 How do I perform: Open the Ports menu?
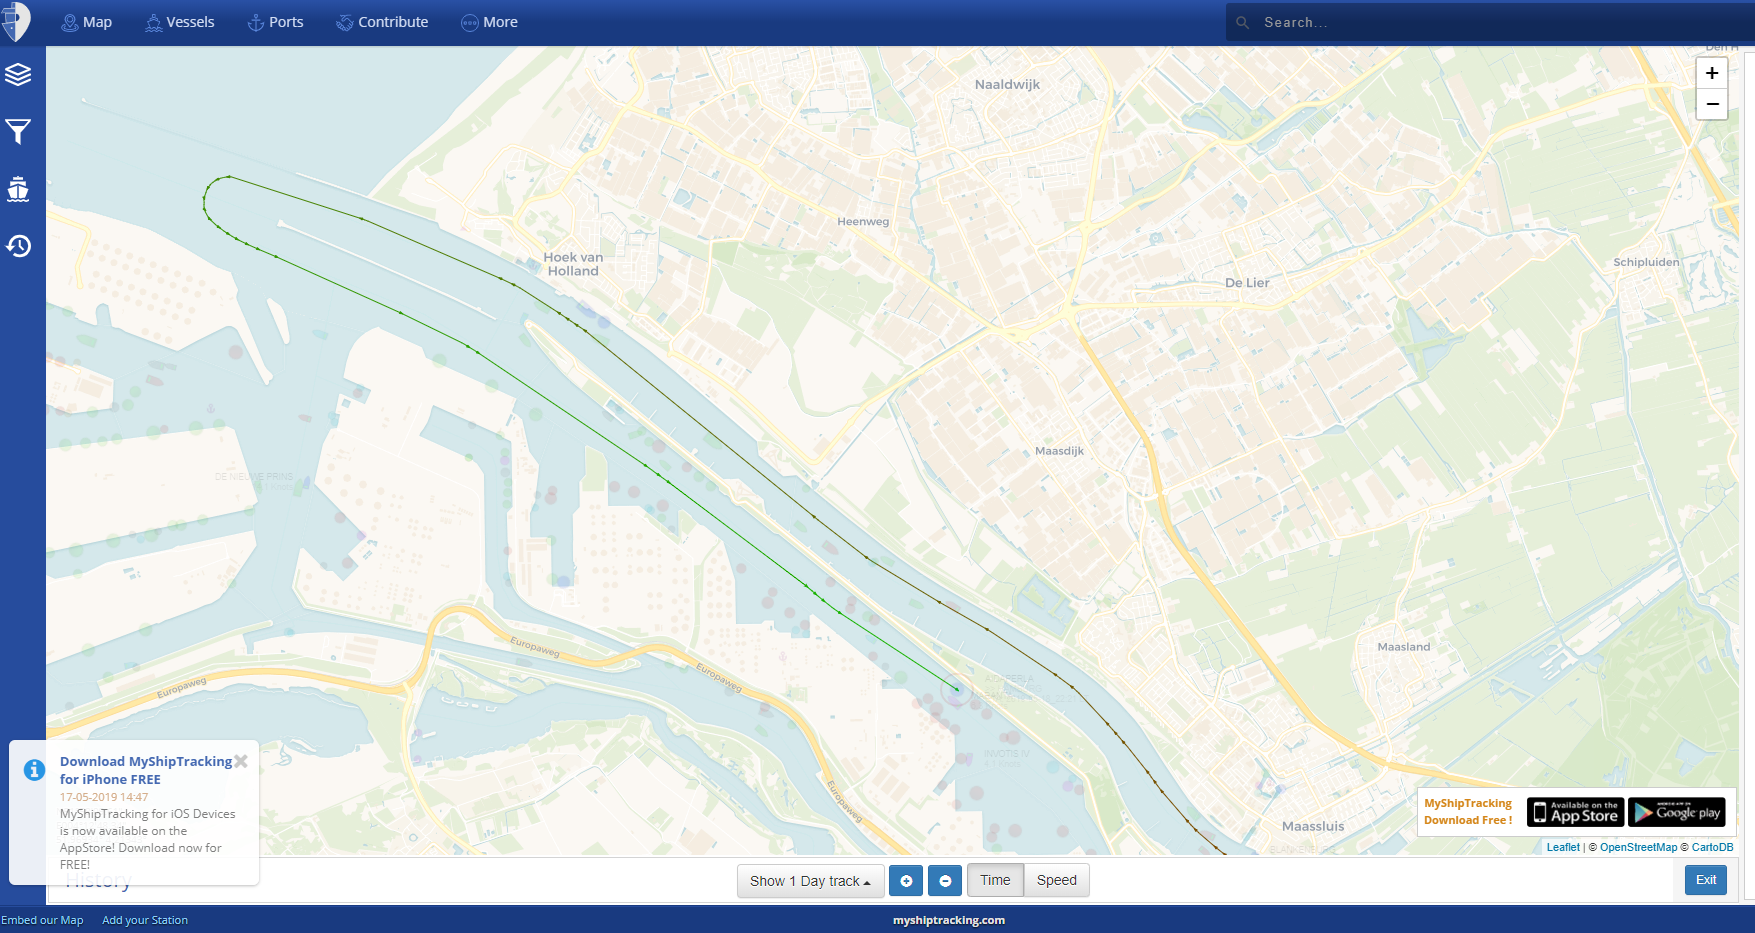coord(276,22)
